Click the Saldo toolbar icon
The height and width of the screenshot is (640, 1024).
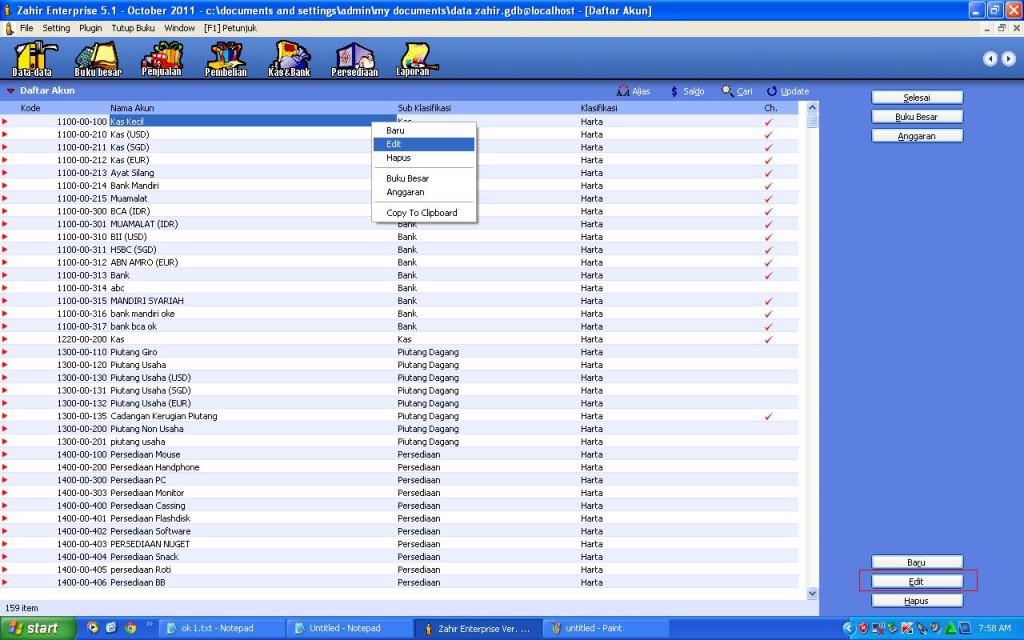(x=674, y=91)
